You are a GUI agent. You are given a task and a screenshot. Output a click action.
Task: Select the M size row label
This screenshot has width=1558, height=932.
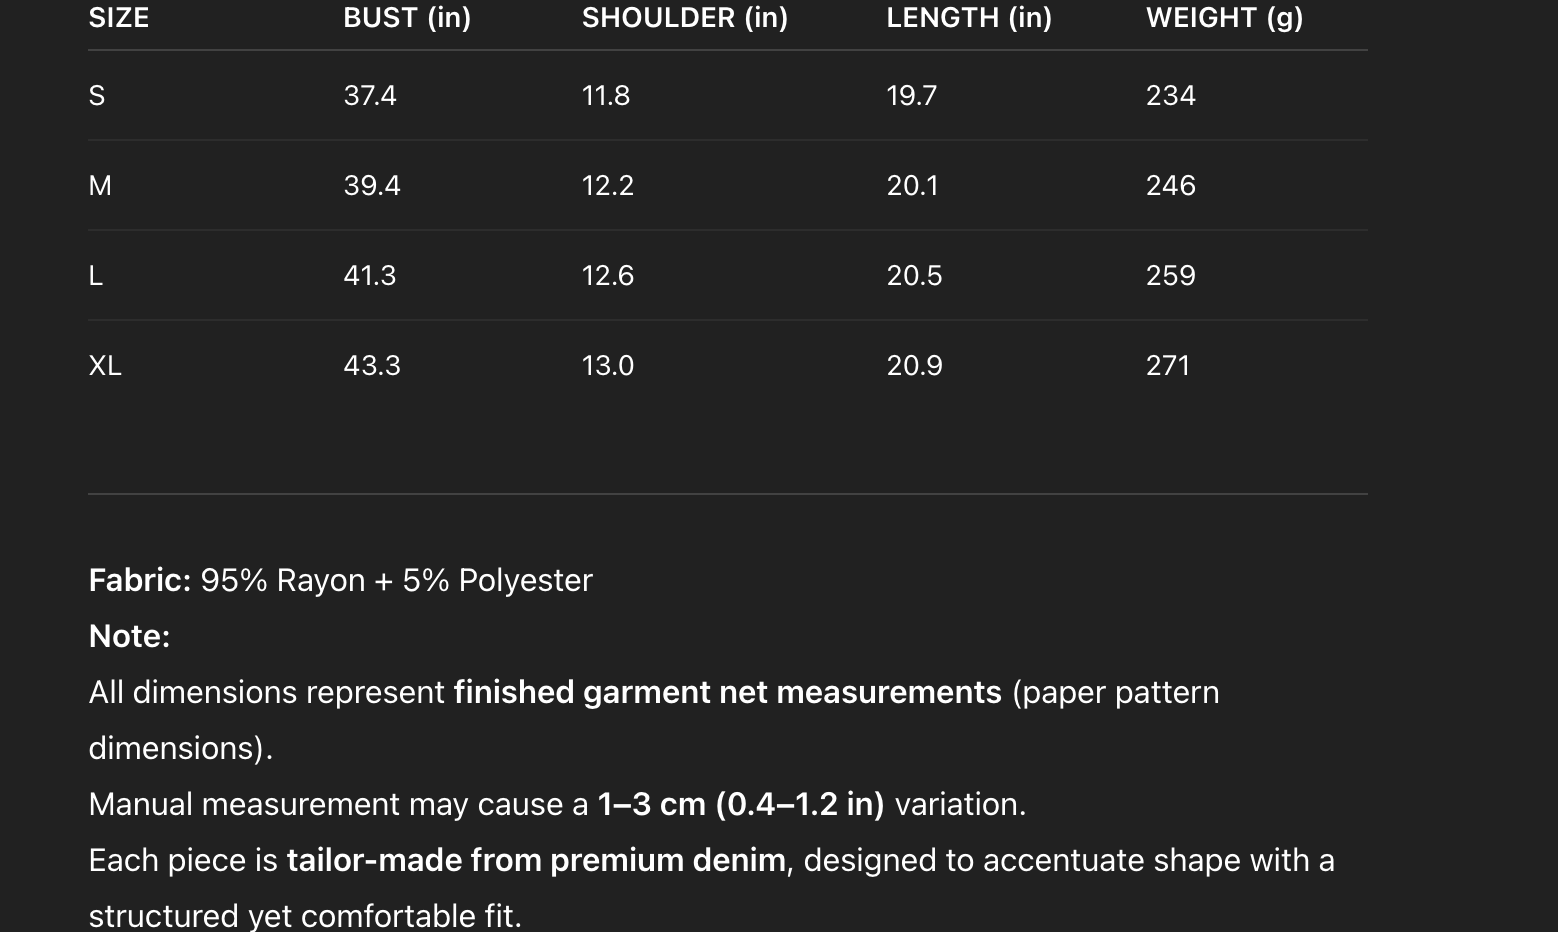pos(100,186)
